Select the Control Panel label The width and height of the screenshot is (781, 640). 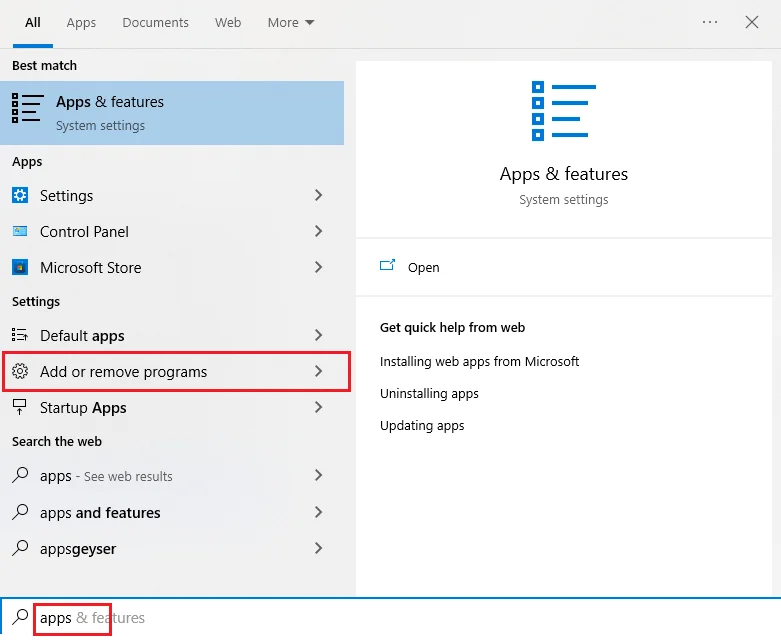(x=84, y=232)
